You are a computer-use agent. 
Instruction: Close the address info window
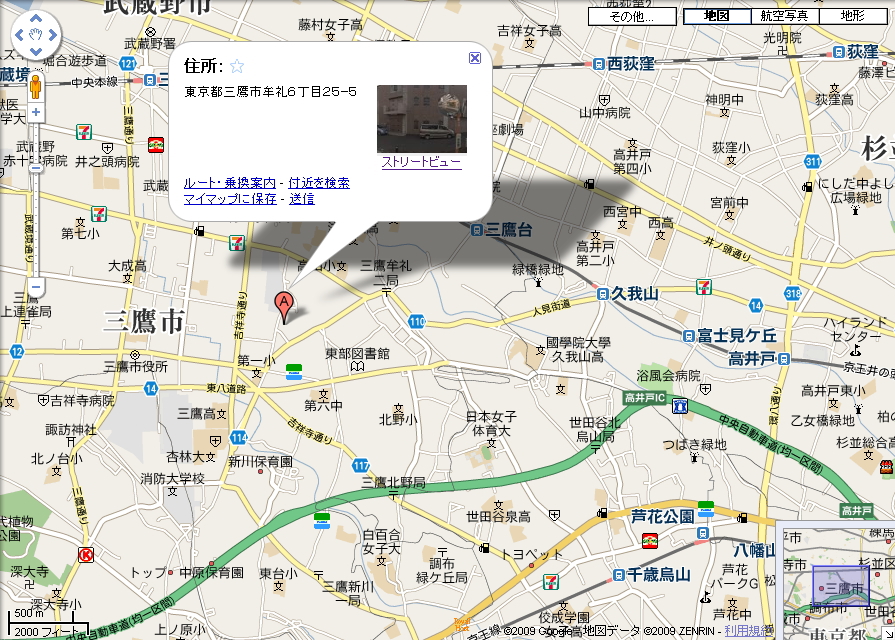tap(475, 58)
